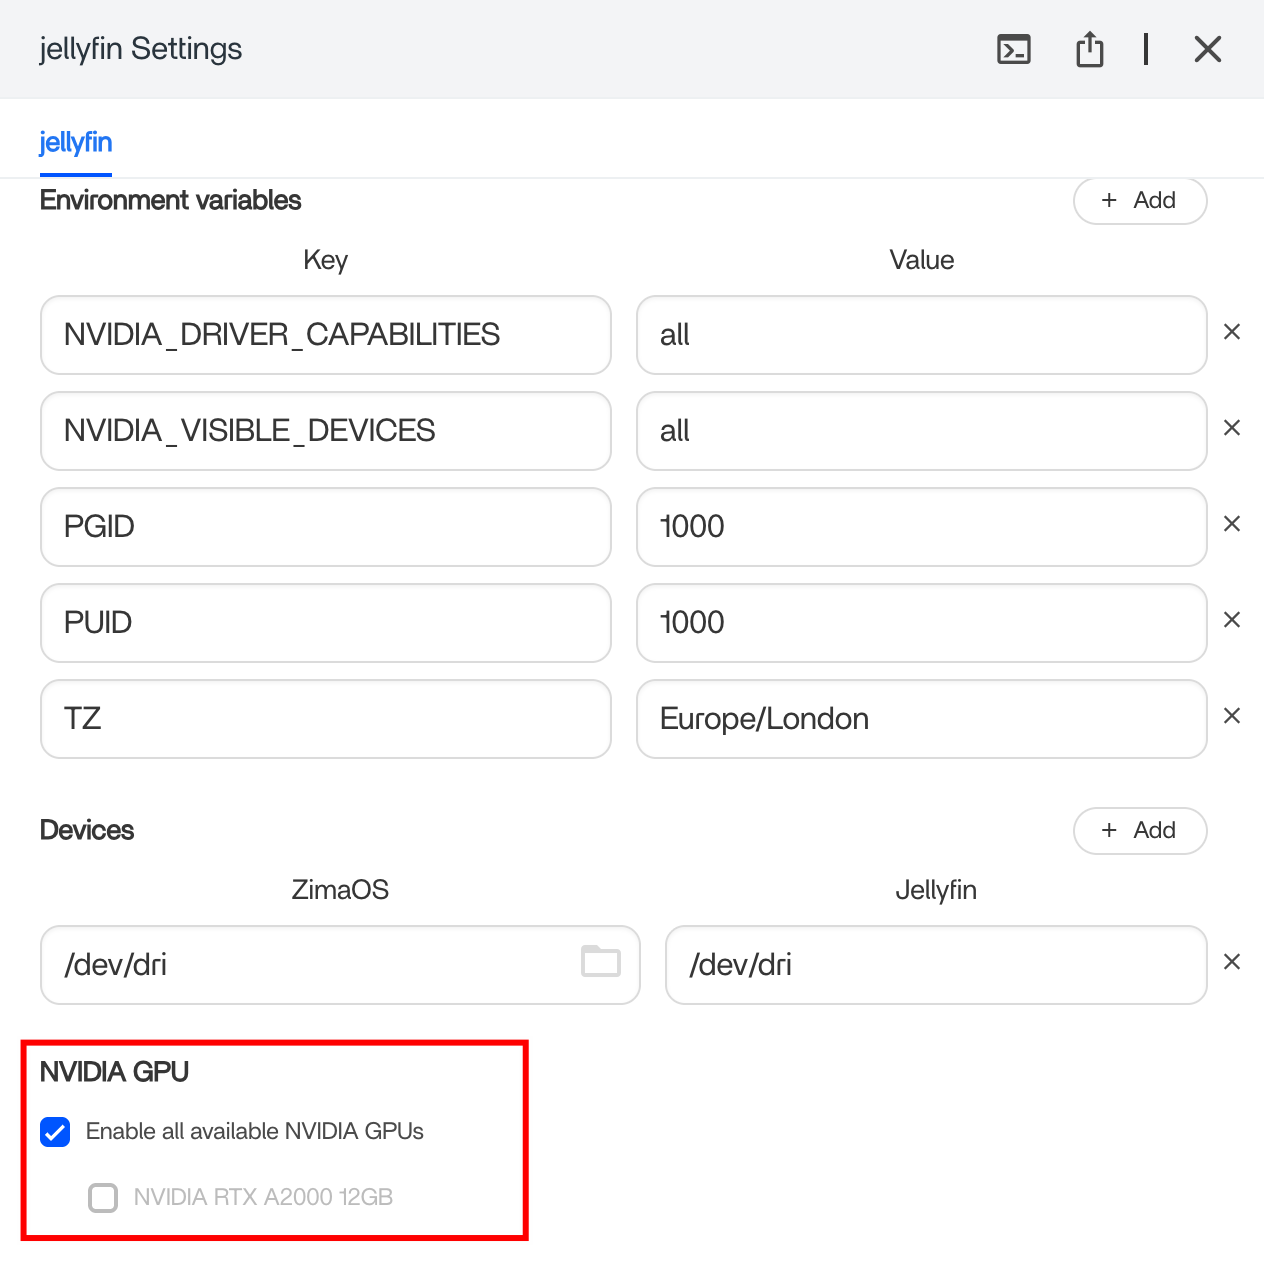
Task: Close the jellyfin Settings dialog
Action: point(1207,49)
